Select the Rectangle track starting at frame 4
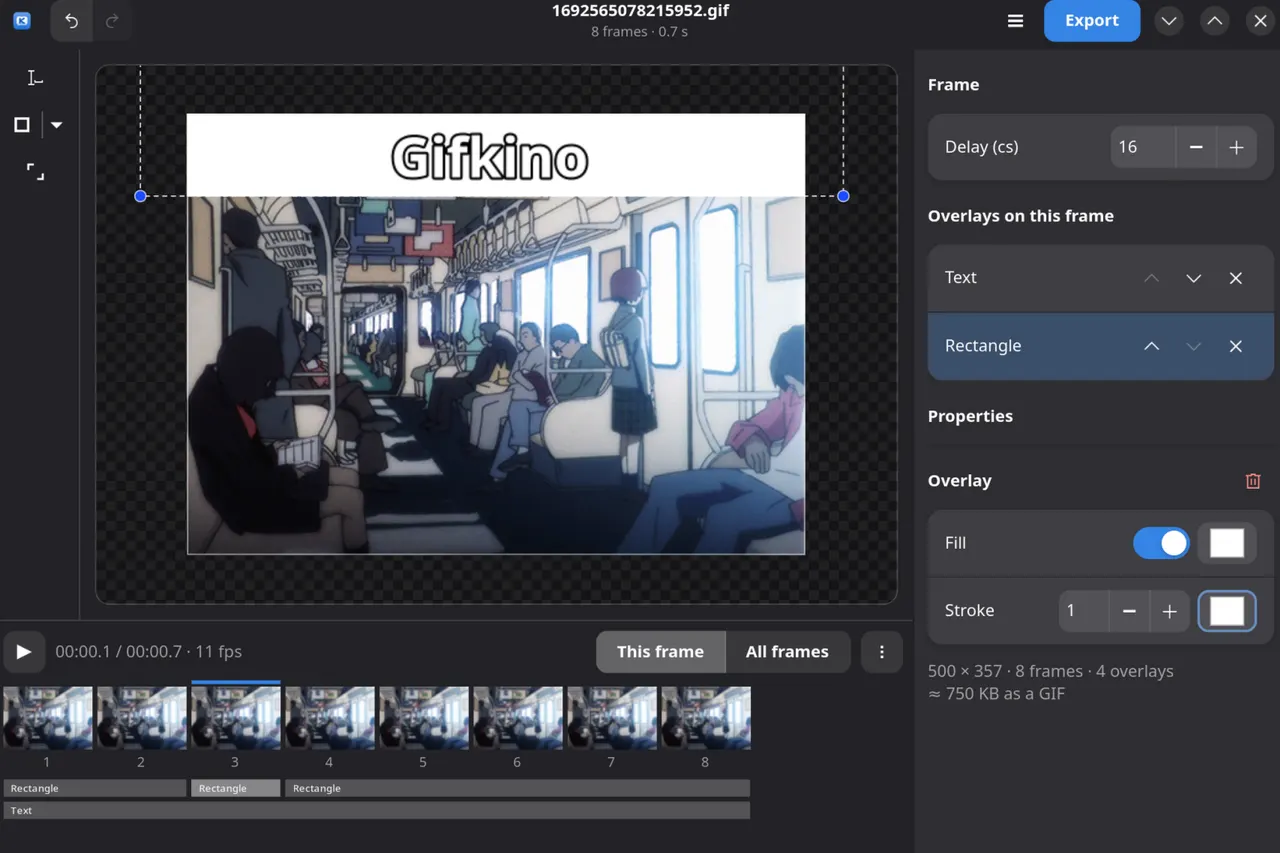This screenshot has height=853, width=1280. (517, 789)
